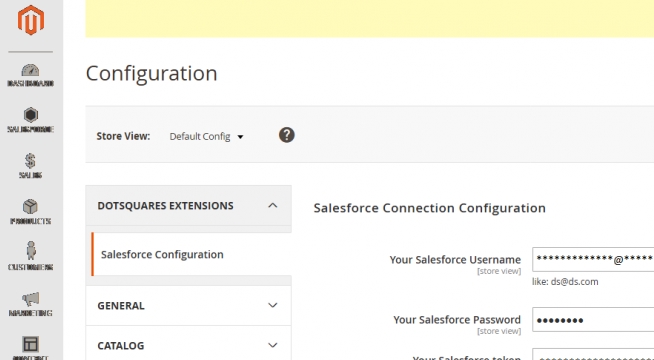Click the Magento logo icon
Screen dimensions: 654x360
point(31,20)
